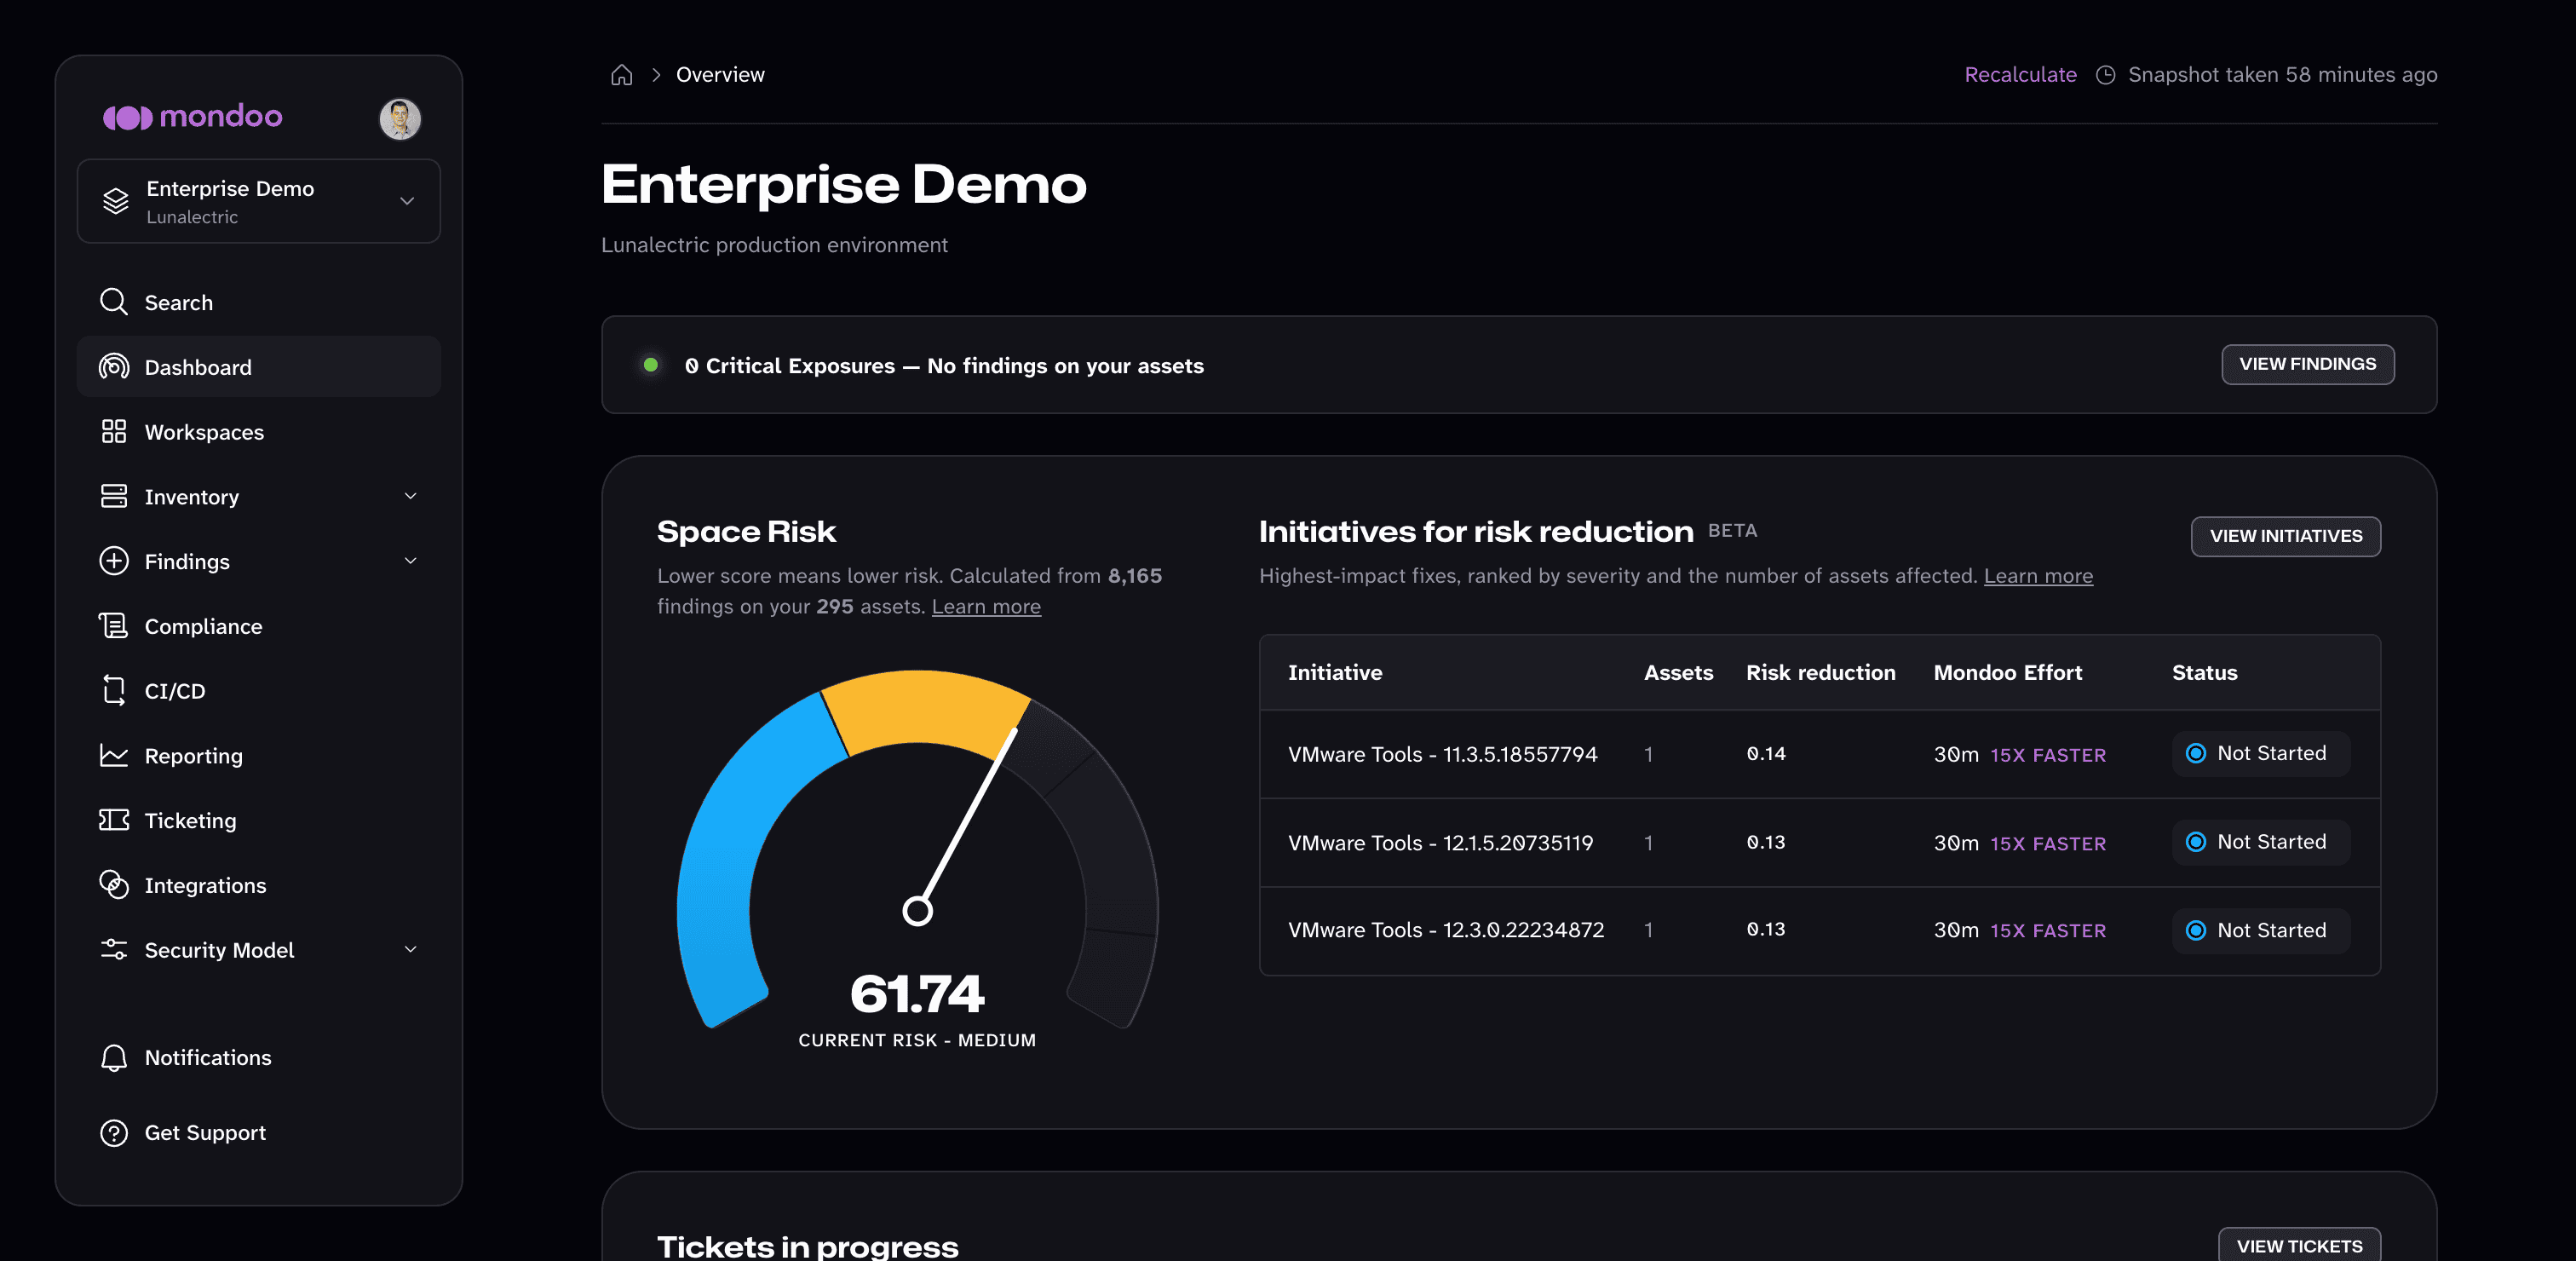The image size is (2576, 1261).
Task: Click the Notifications bell icon
Action: [114, 1057]
